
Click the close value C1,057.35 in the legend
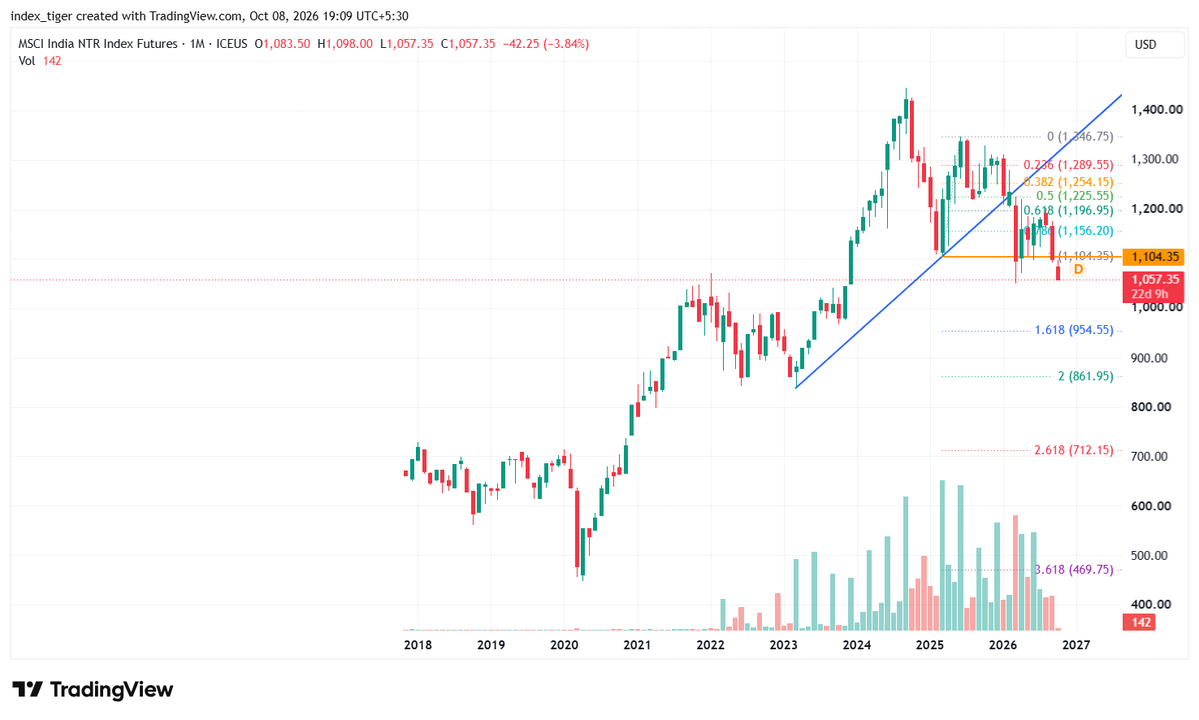468,44
